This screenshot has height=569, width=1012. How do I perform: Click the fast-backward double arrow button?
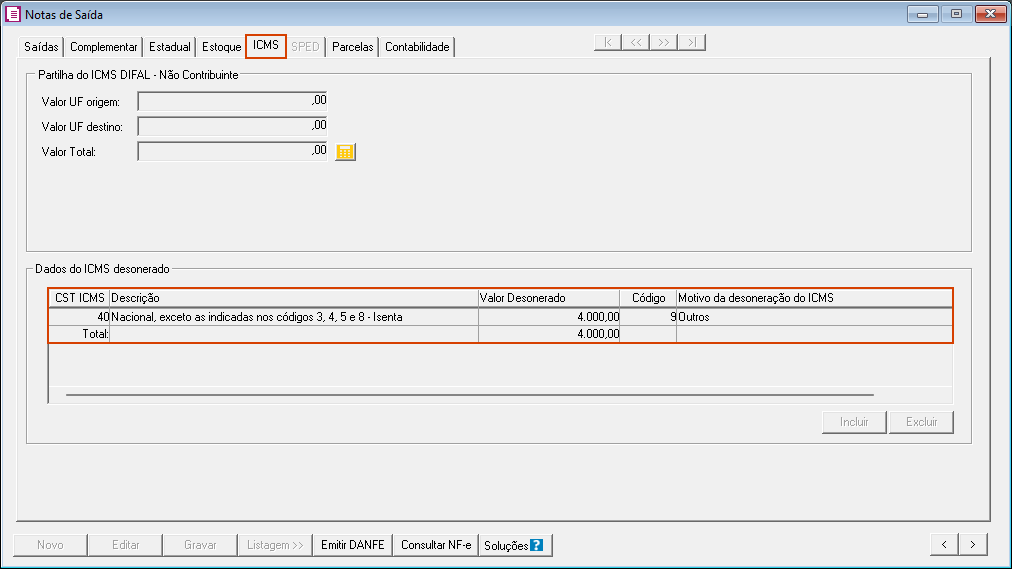635,42
